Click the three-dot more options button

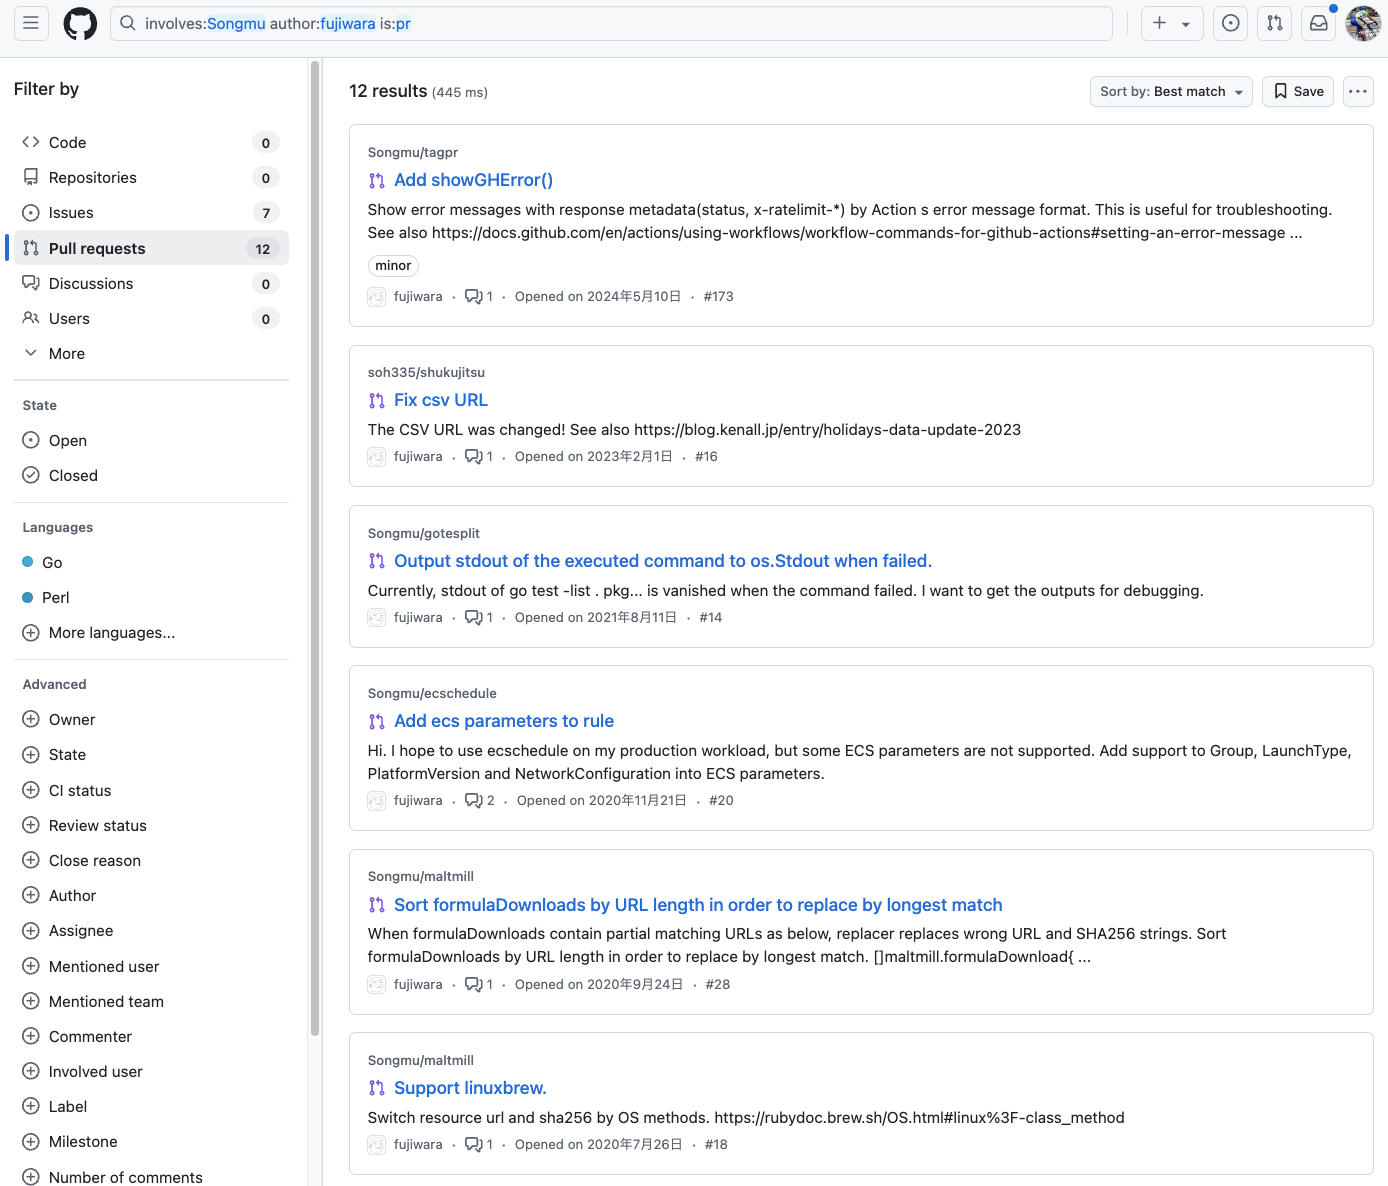tap(1357, 91)
